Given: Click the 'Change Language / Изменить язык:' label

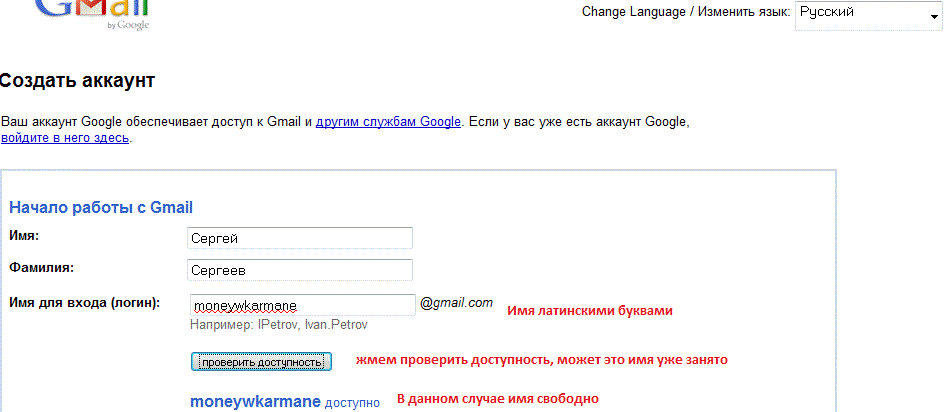Looking at the screenshot, I should point(686,12).
